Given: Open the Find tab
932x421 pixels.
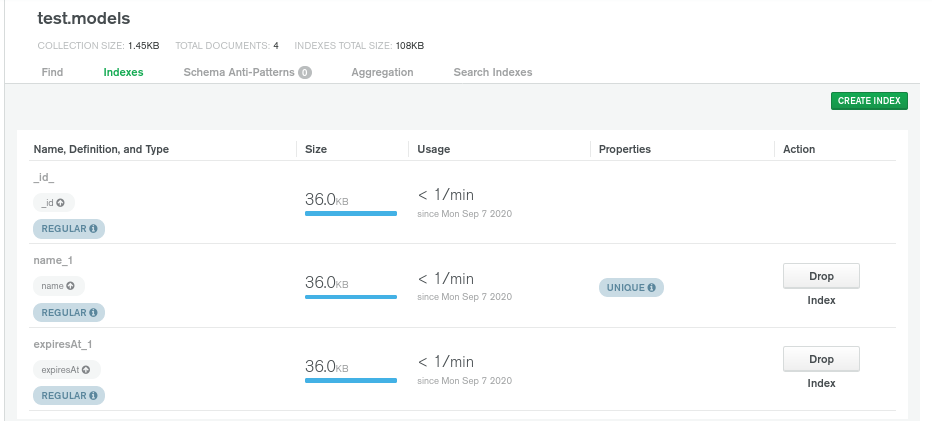Looking at the screenshot, I should click(x=52, y=72).
